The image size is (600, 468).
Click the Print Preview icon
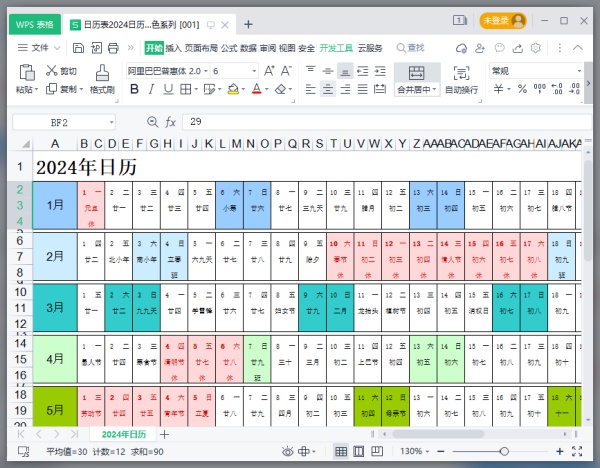coord(96,48)
